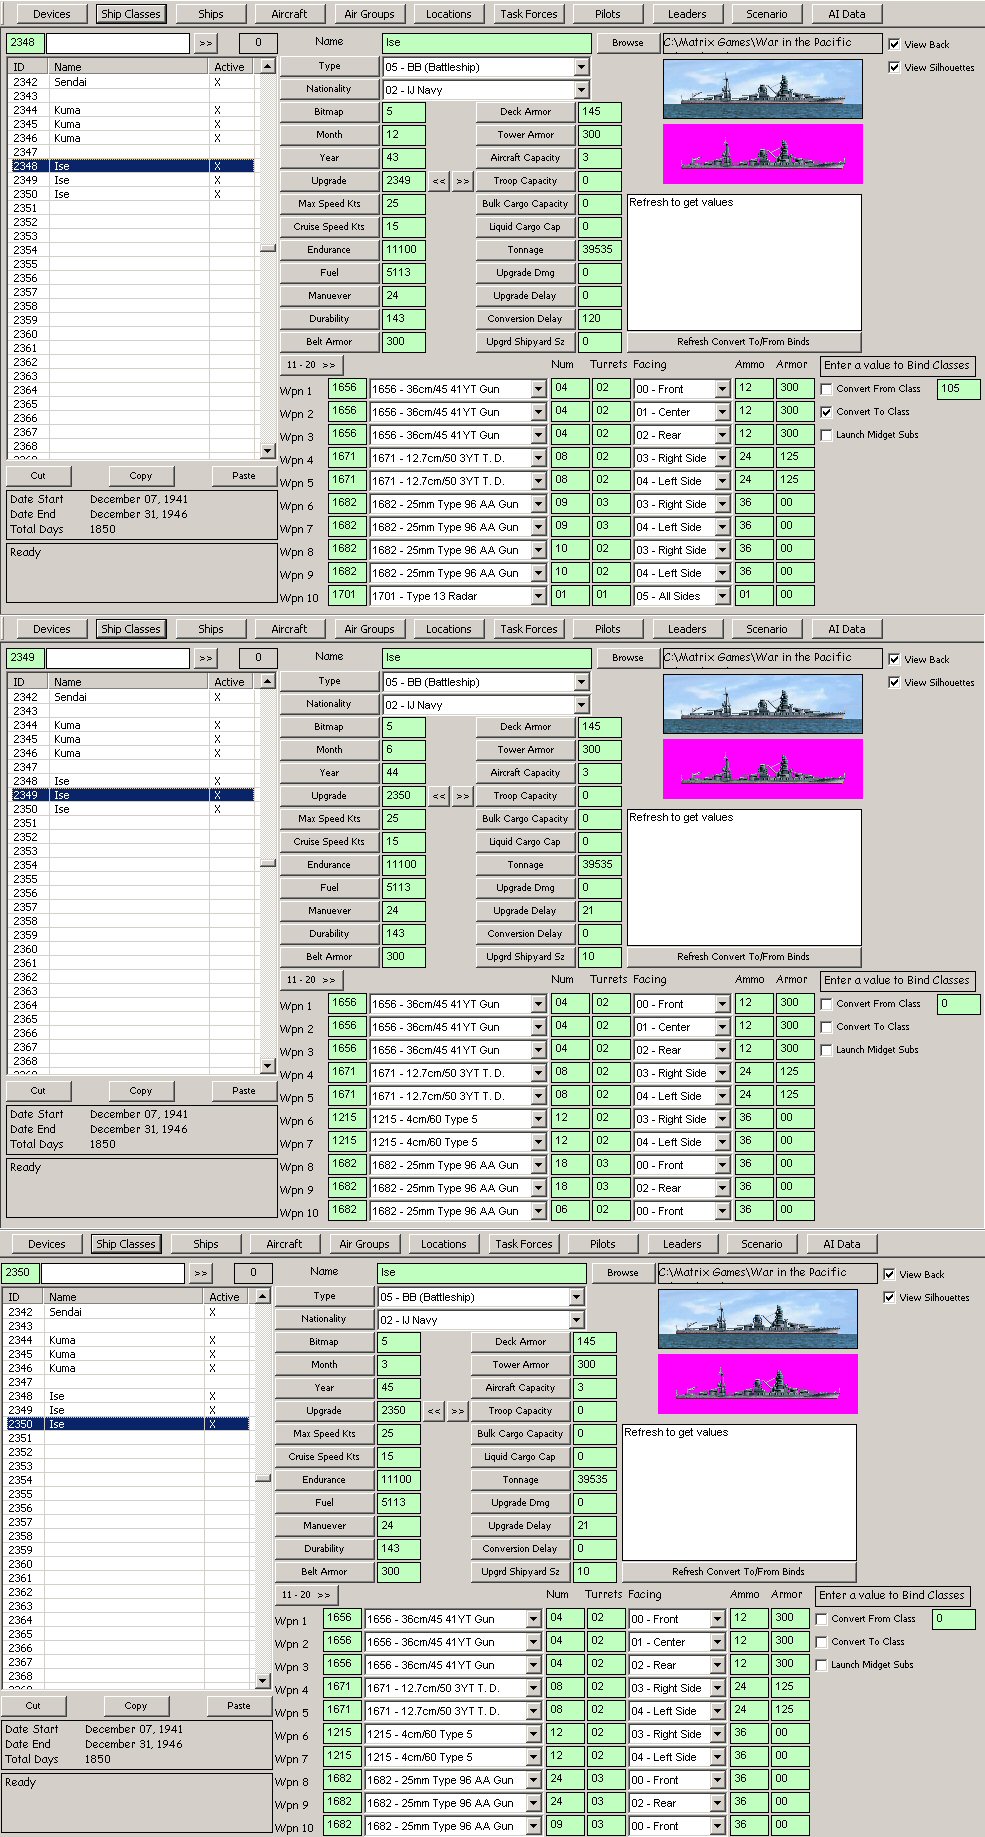Toggle View Back checkbox in class 2349 window
Viewport: 985px width, 1837px height.
[894, 659]
